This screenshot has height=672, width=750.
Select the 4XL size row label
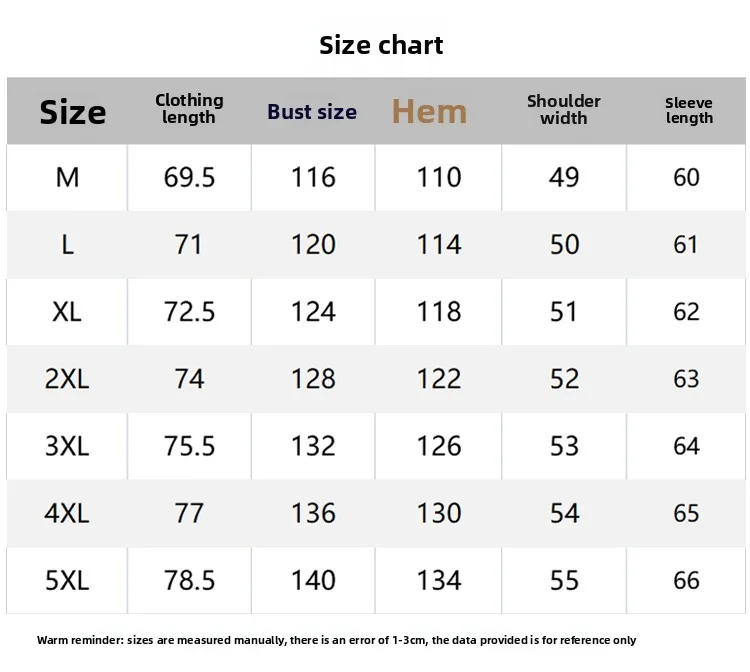point(67,513)
